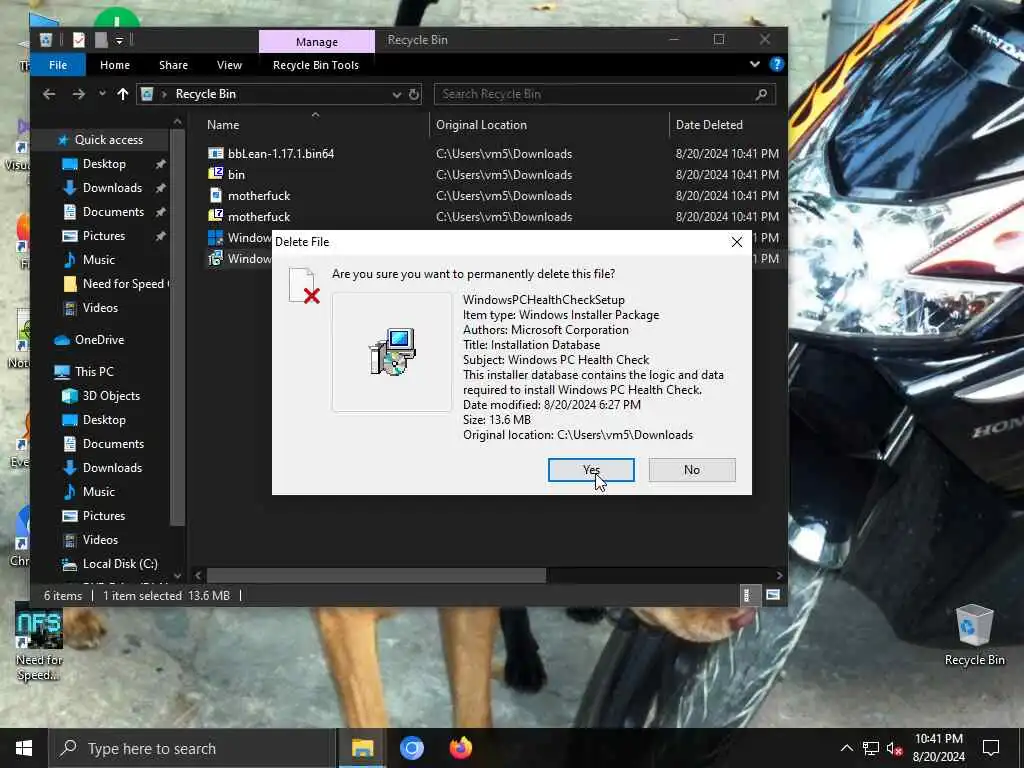Select pinned Documents under Quick access
This screenshot has width=1024, height=768.
113,212
